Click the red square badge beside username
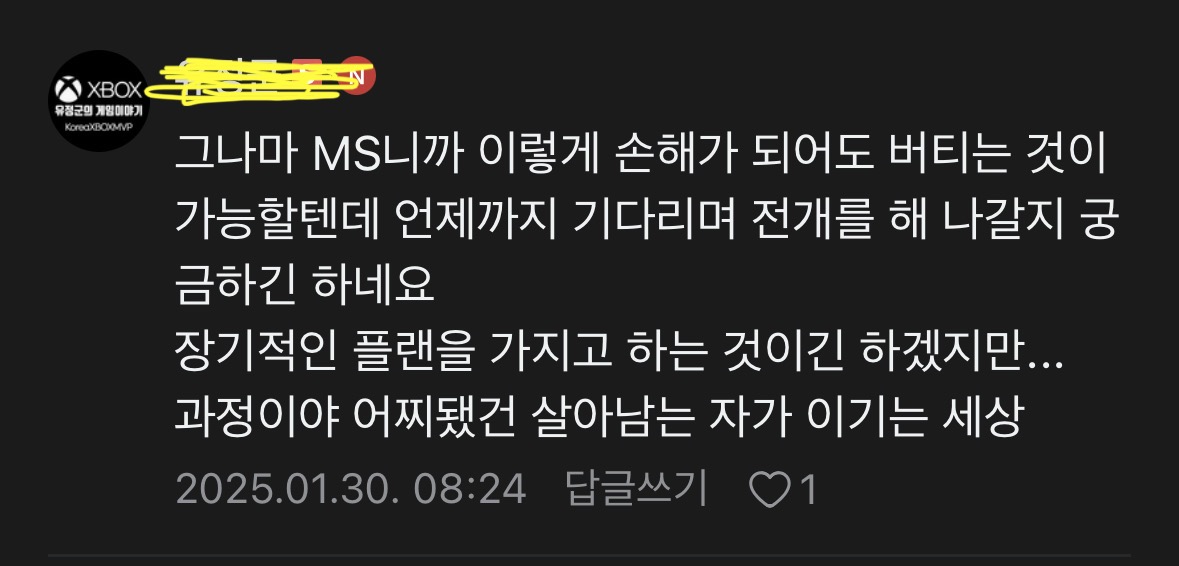Viewport: 1179px width, 566px height. 307,74
